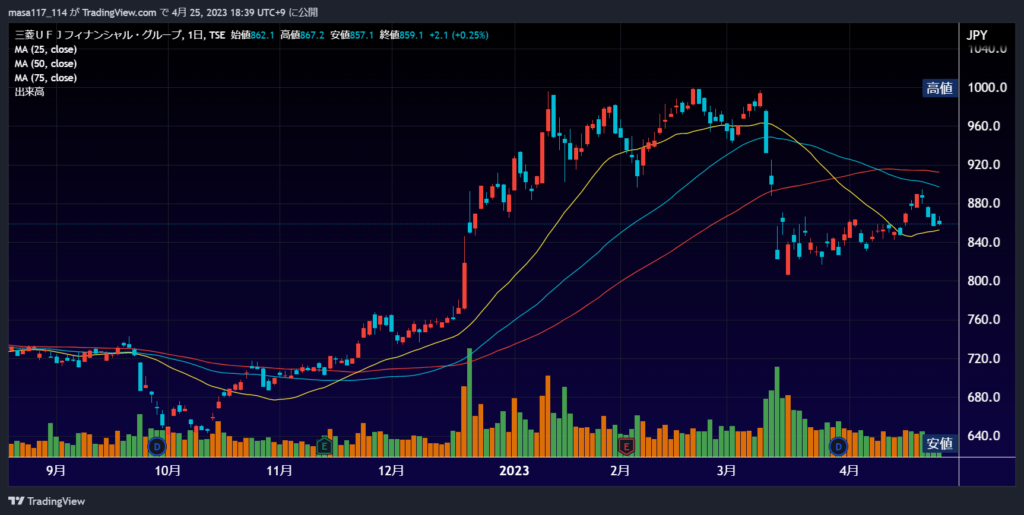Click the 出来高 volume indicator label
This screenshot has width=1024, height=515.
pos(29,93)
